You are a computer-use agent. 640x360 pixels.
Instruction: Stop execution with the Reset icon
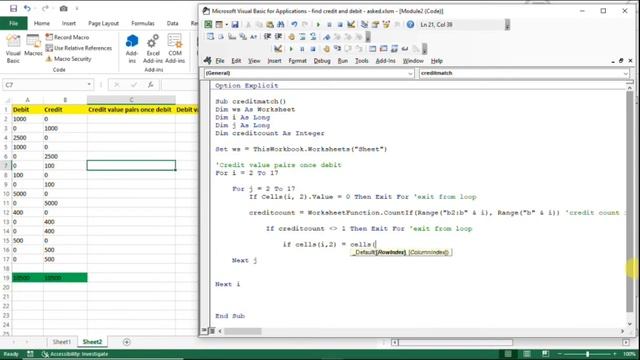tap(340, 24)
